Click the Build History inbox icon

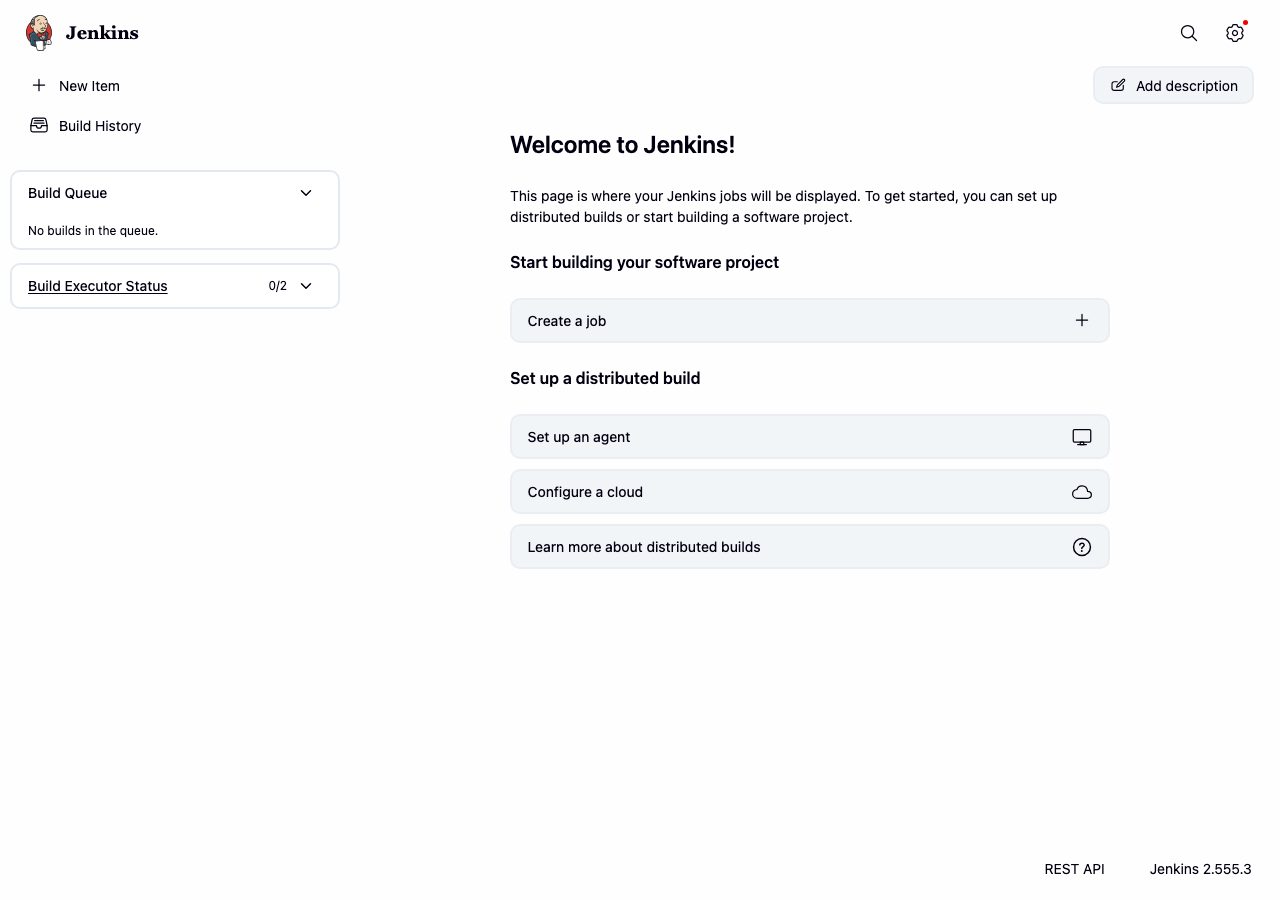[39, 125]
